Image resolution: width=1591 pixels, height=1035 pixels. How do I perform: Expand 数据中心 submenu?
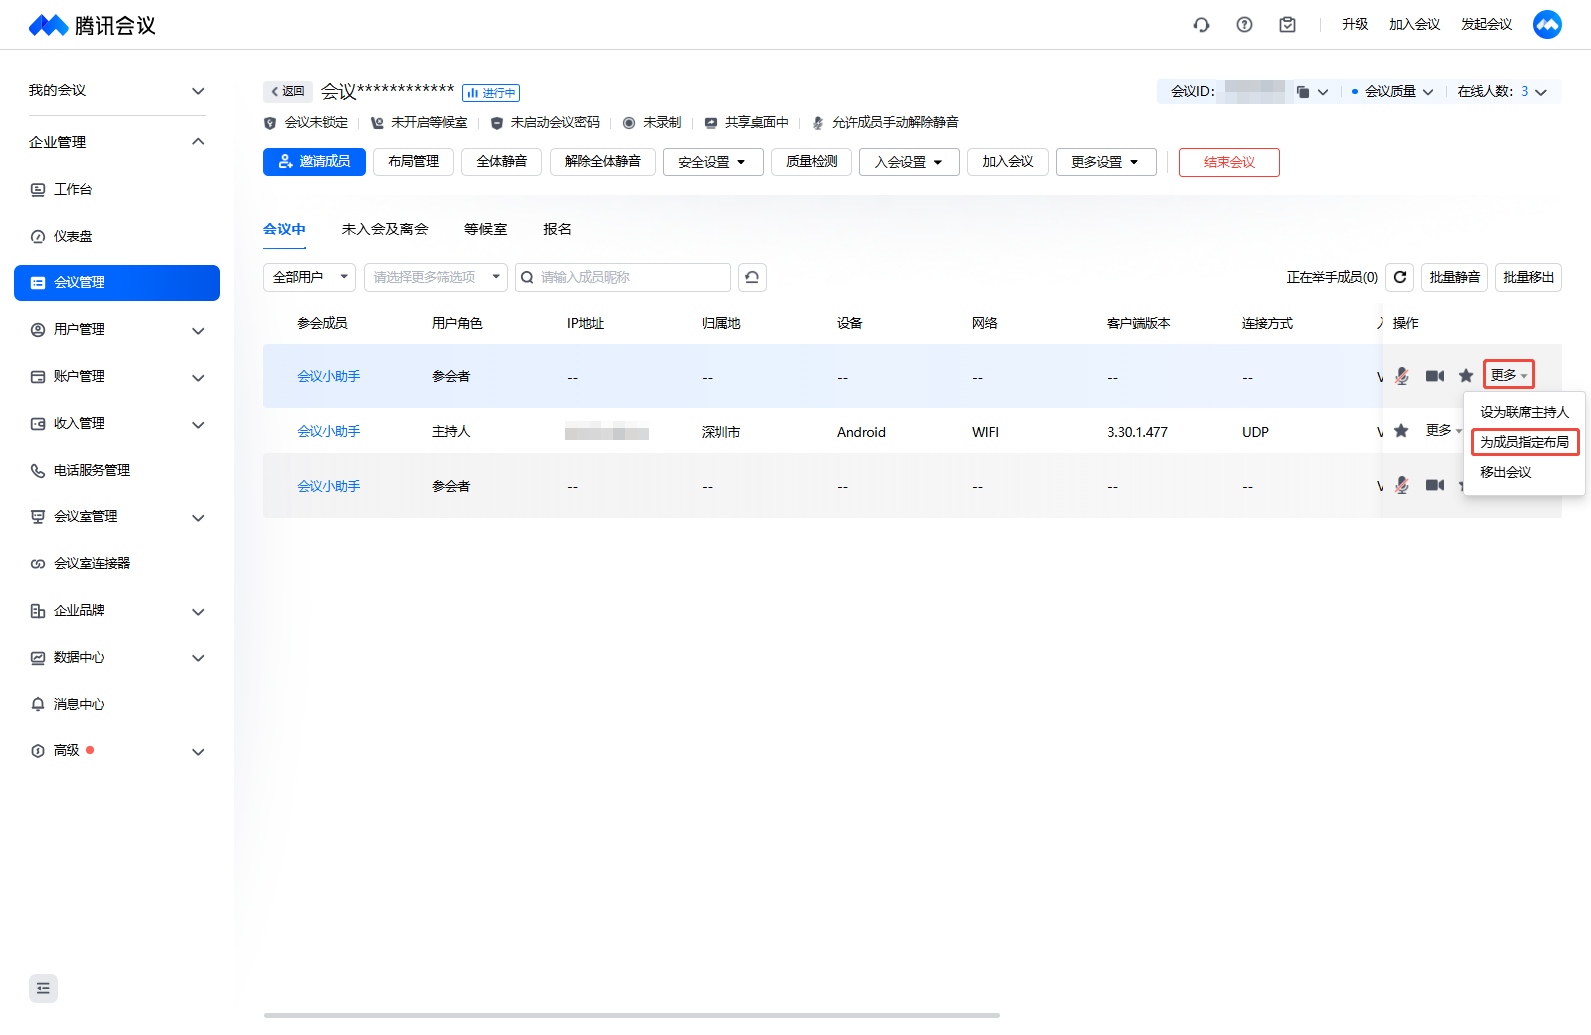[x=198, y=658]
